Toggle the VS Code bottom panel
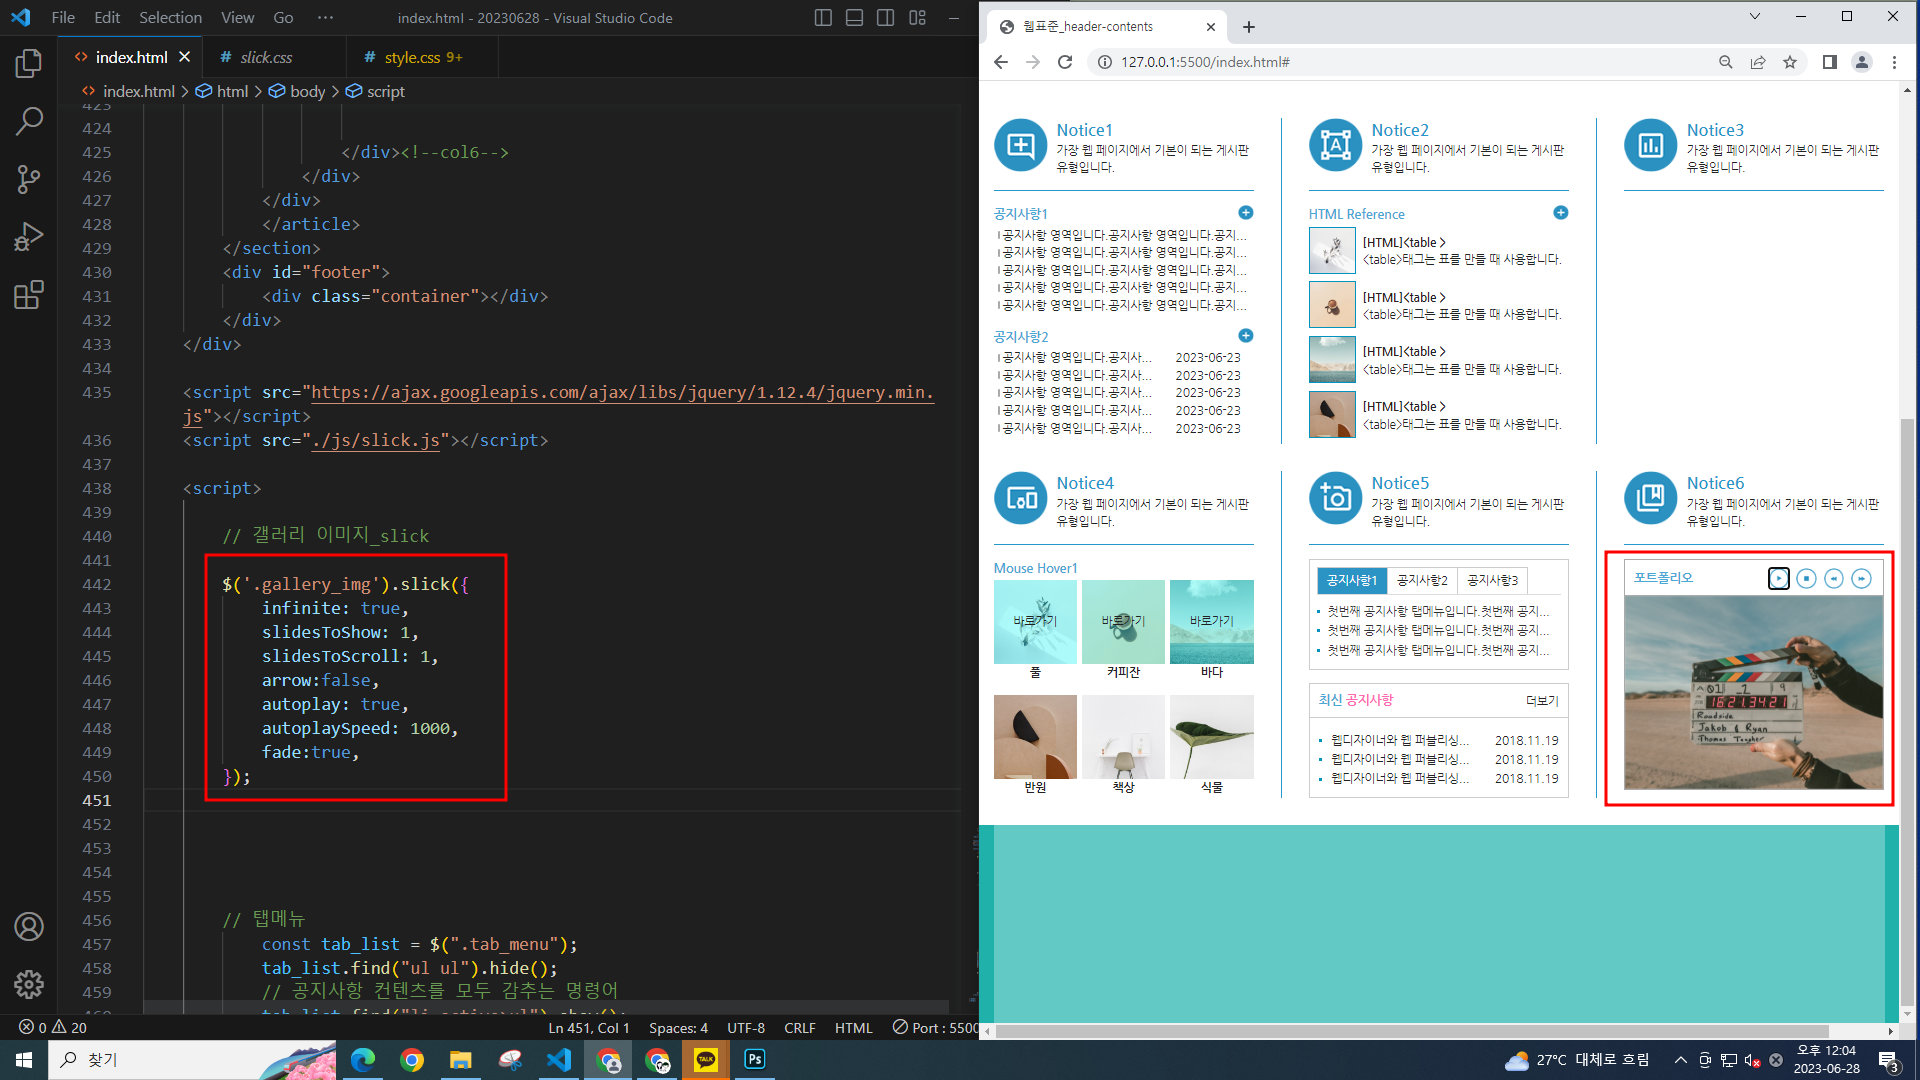The height and width of the screenshot is (1080, 1920). [854, 18]
